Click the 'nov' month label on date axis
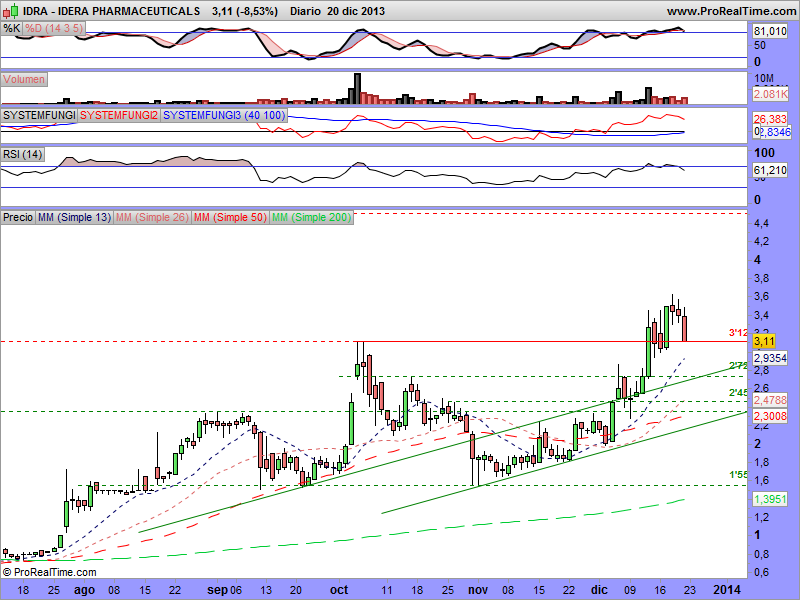 pyautogui.click(x=478, y=590)
